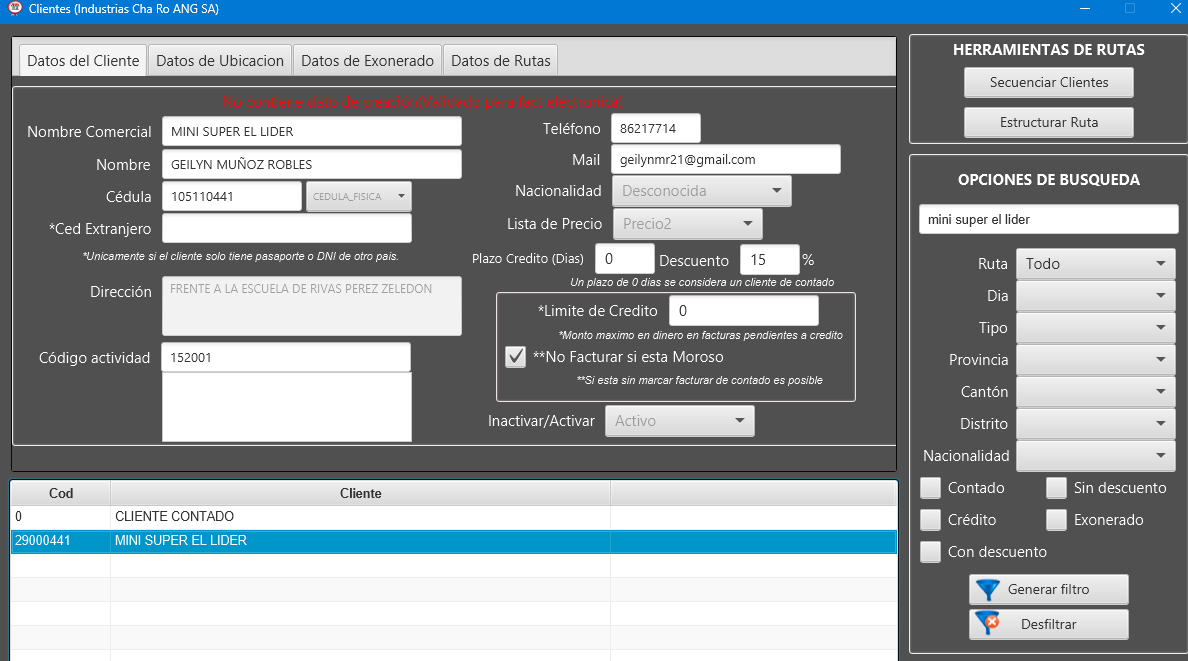Click the Estructurar Ruta button
This screenshot has width=1188, height=661.
(x=1049, y=122)
